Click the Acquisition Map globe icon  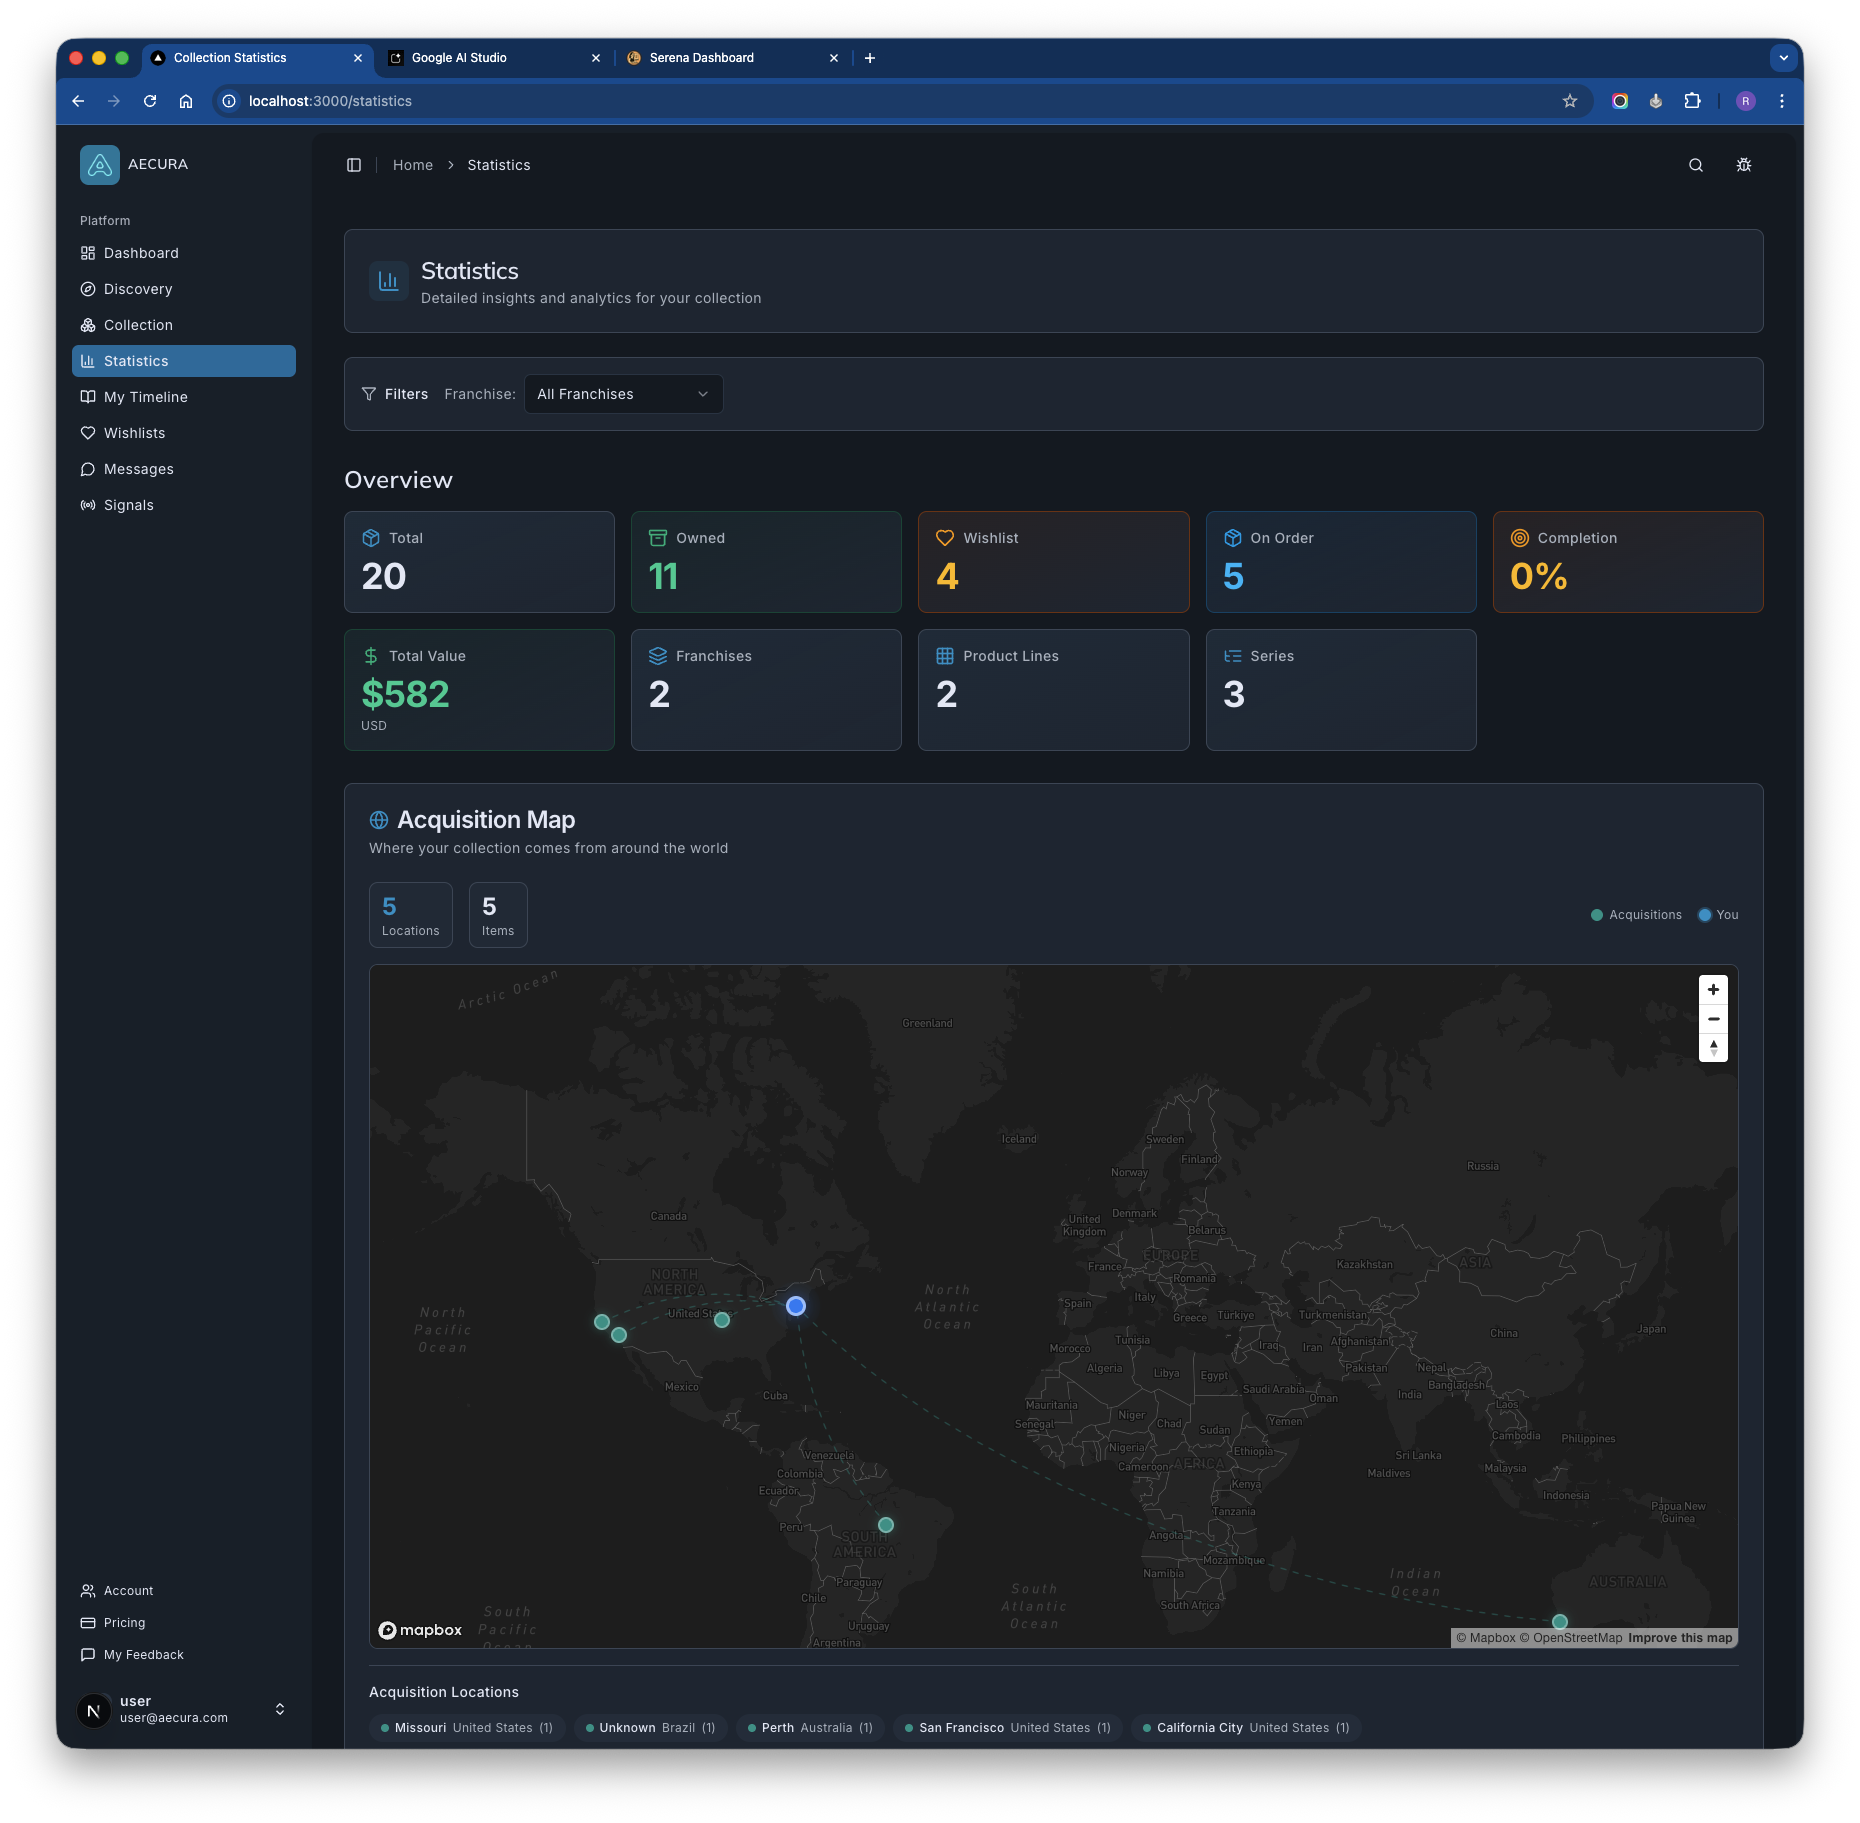click(379, 820)
